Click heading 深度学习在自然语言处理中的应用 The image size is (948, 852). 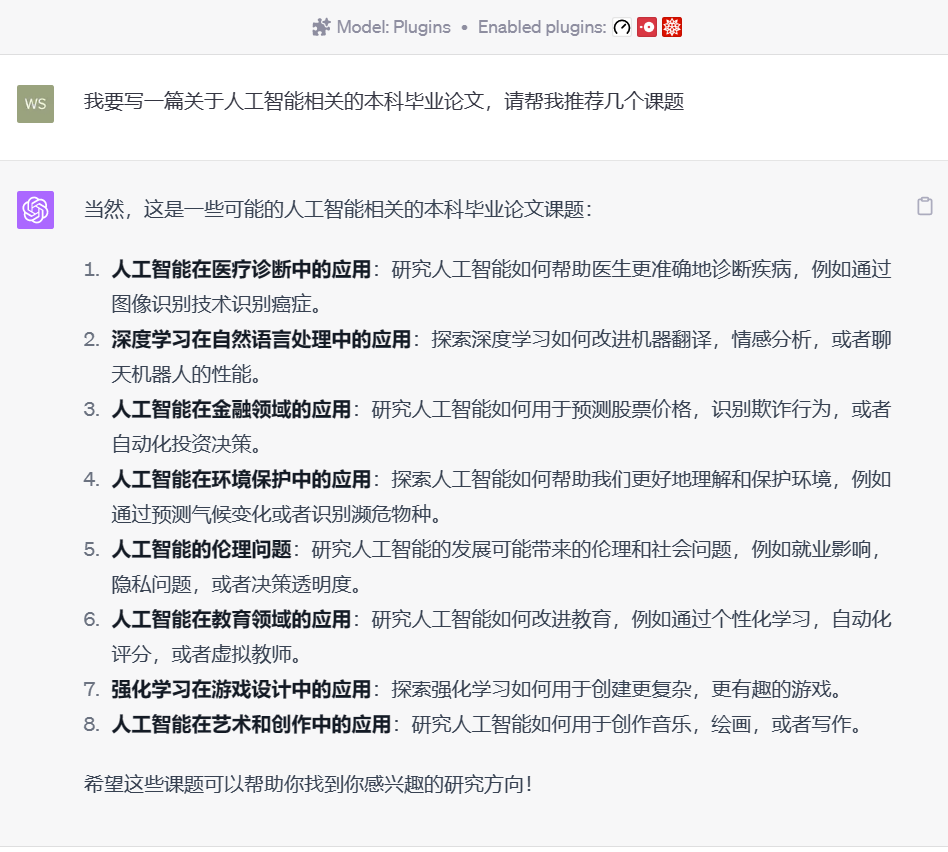[x=261, y=339]
